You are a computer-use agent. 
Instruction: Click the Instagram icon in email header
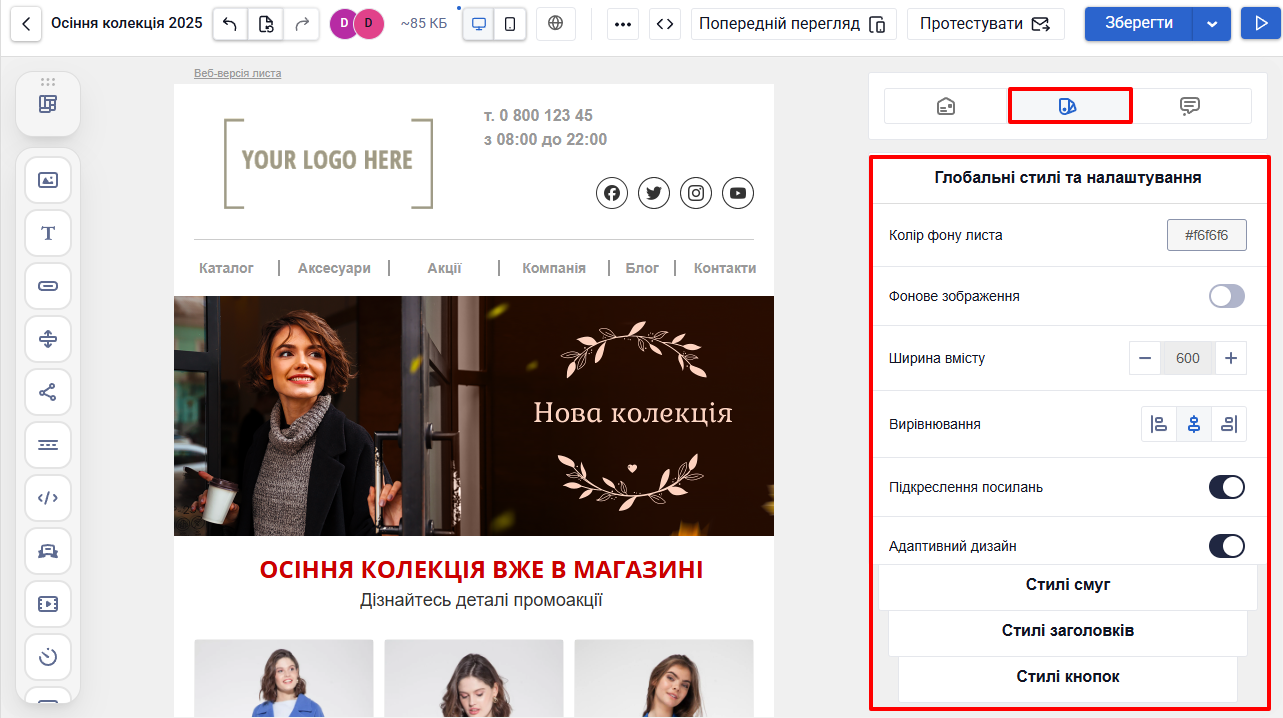click(696, 193)
